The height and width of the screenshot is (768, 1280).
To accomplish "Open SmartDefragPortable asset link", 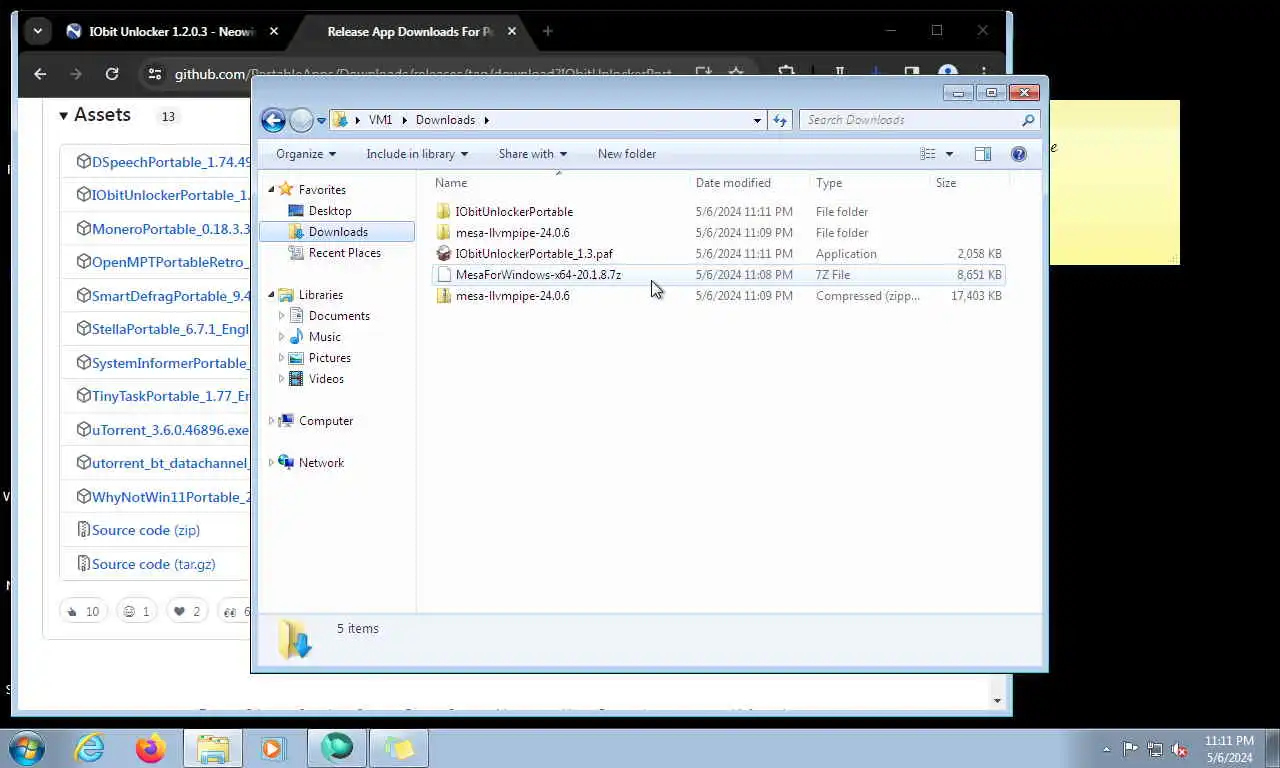I will click(170, 296).
